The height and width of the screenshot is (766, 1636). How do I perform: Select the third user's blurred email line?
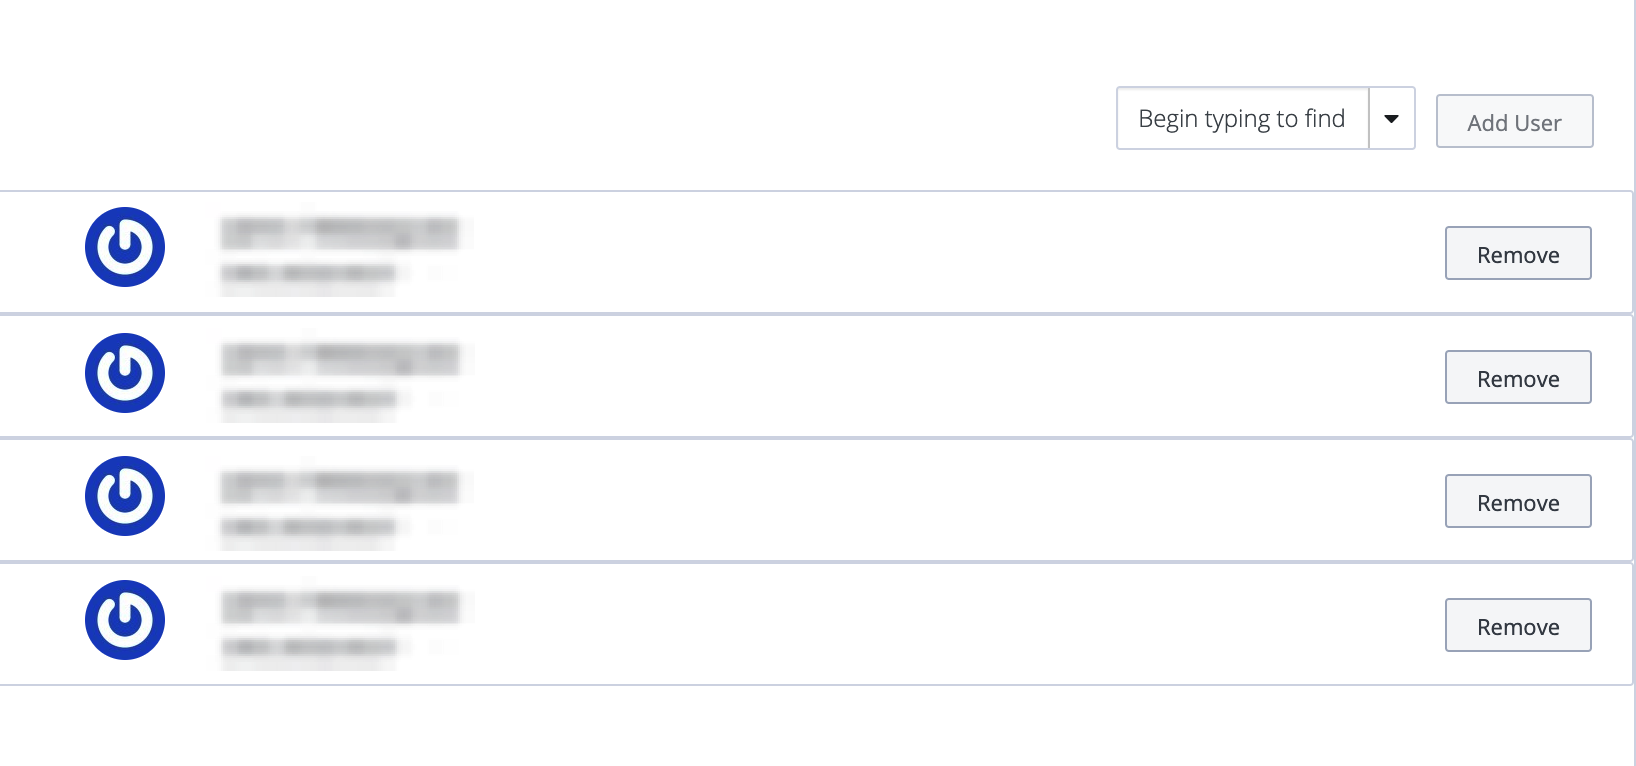[309, 527]
